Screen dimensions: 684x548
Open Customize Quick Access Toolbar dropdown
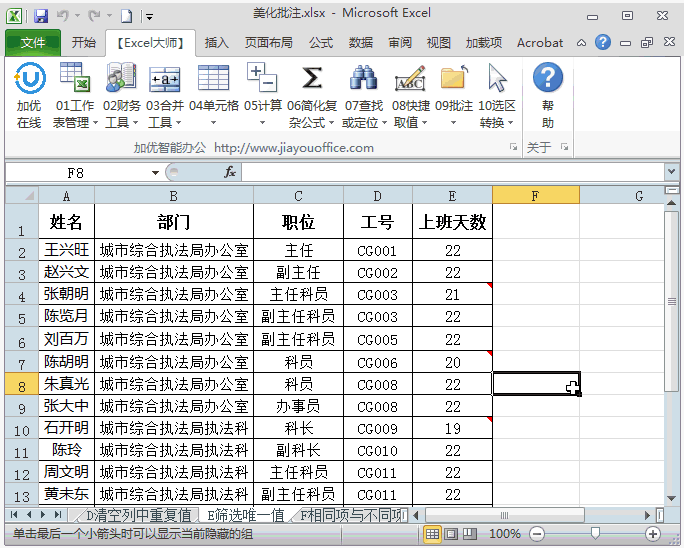coord(150,17)
